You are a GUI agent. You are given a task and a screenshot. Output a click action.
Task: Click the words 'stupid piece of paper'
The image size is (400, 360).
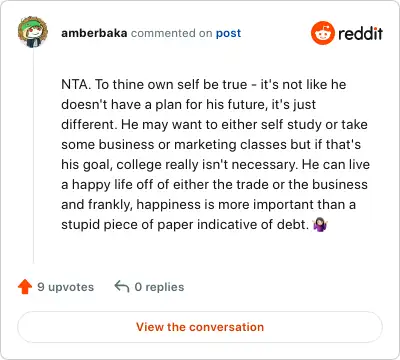(128, 225)
